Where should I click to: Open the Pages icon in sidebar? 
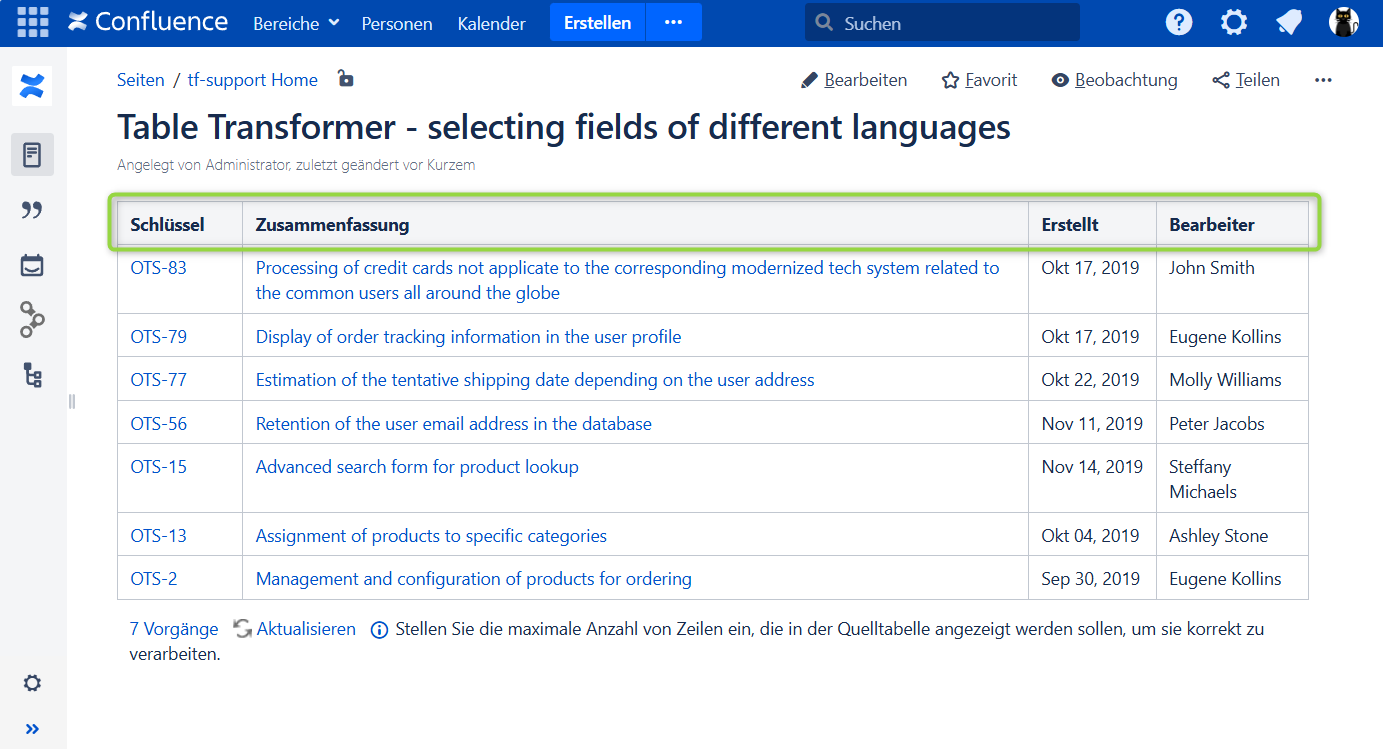[x=32, y=155]
